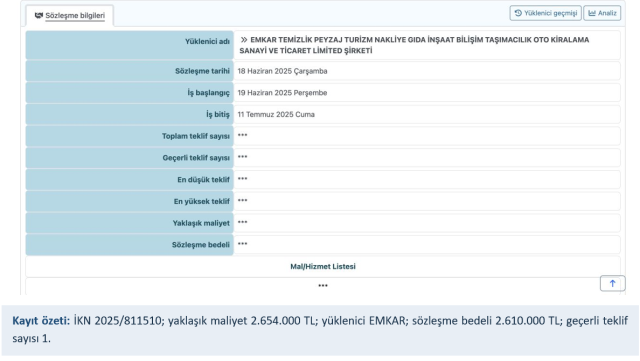Screen dimensions: 640x361
Task: Click the Yaklaşık maliyet label
Action: point(201,223)
